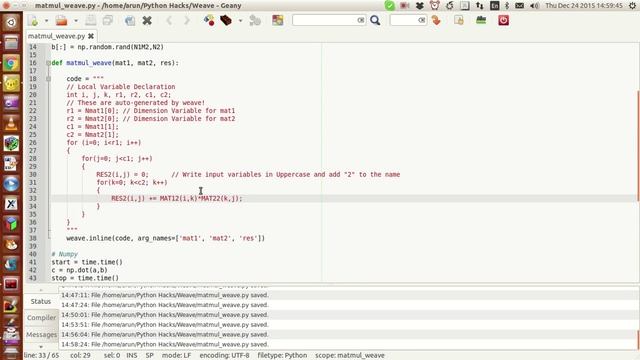Viewport: 640px width, 360px height.
Task: Open the Dropbox tray indicator
Action: coord(420,6)
